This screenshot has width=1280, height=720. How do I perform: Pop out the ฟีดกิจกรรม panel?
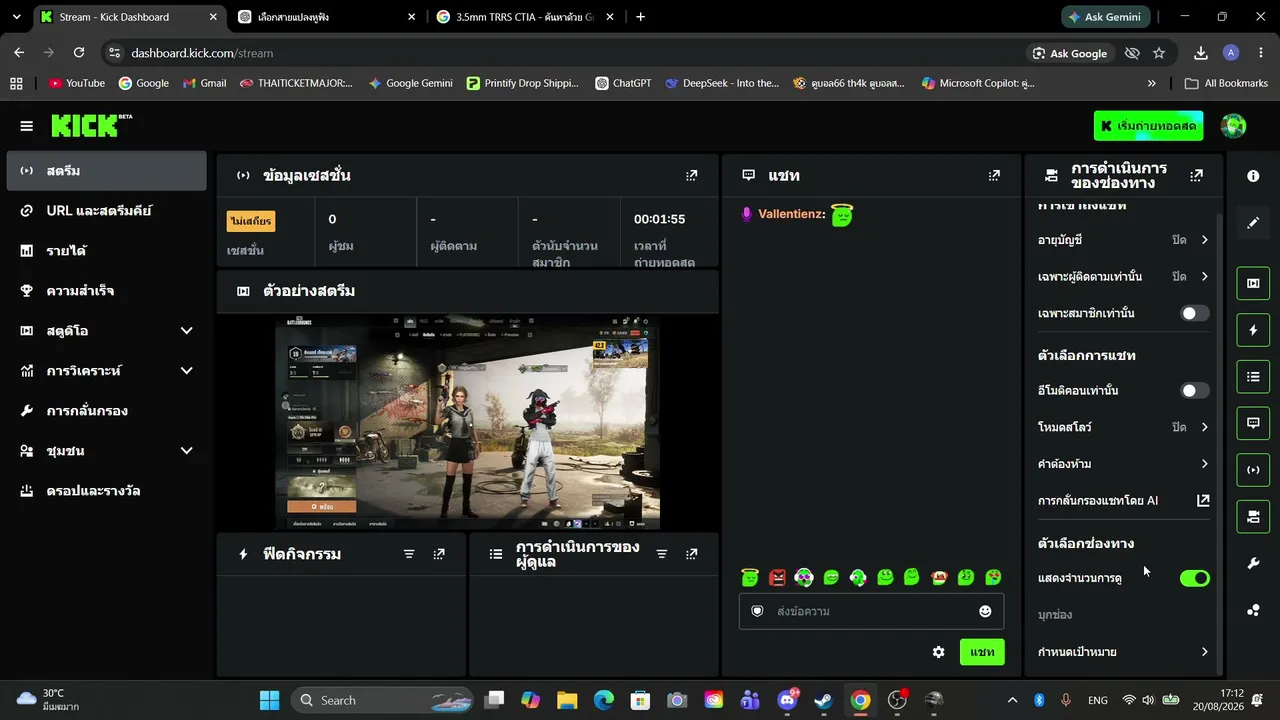click(x=439, y=554)
